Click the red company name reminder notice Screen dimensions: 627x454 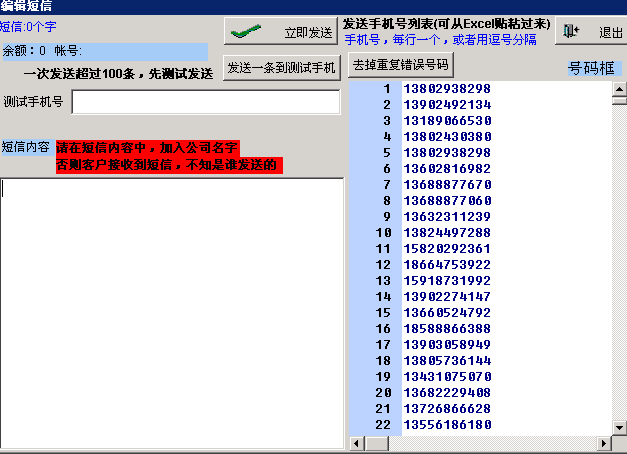[x=169, y=156]
